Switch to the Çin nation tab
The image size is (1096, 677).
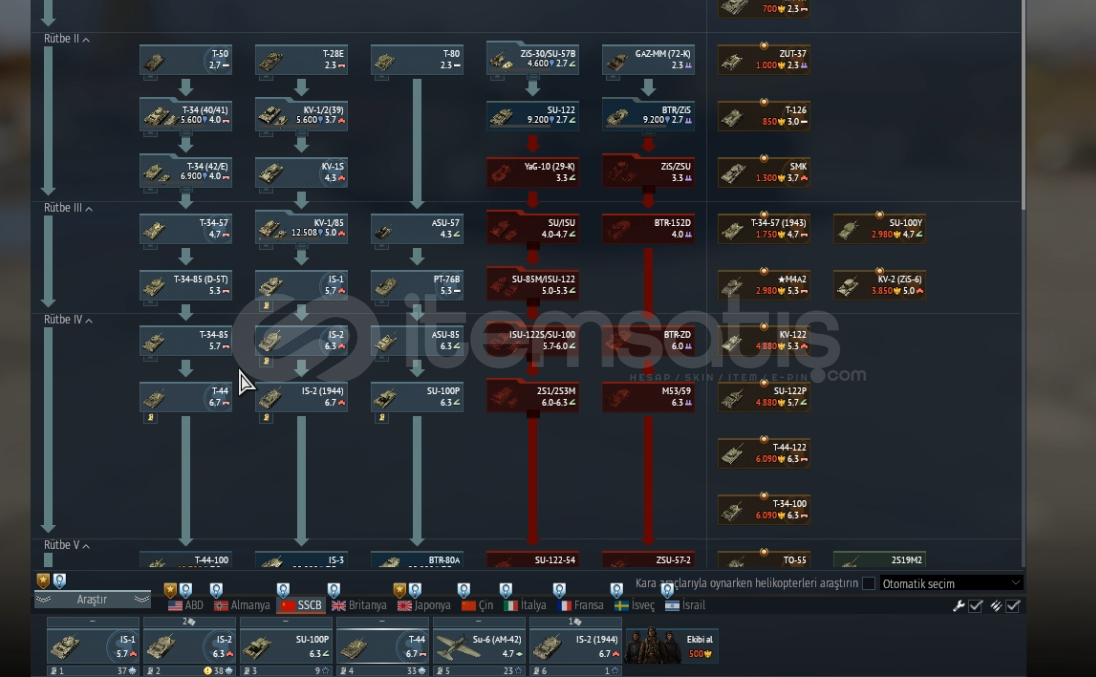(477, 605)
